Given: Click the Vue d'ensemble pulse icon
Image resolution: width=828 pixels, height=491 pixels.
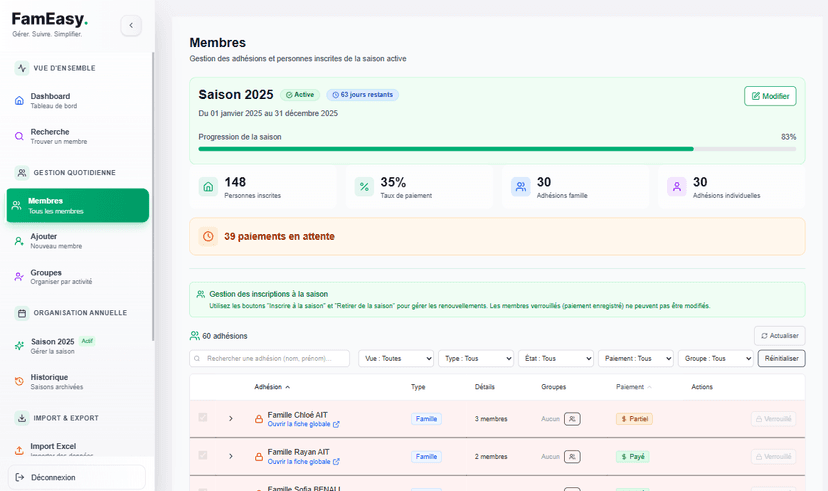Looking at the screenshot, I should pos(22,68).
